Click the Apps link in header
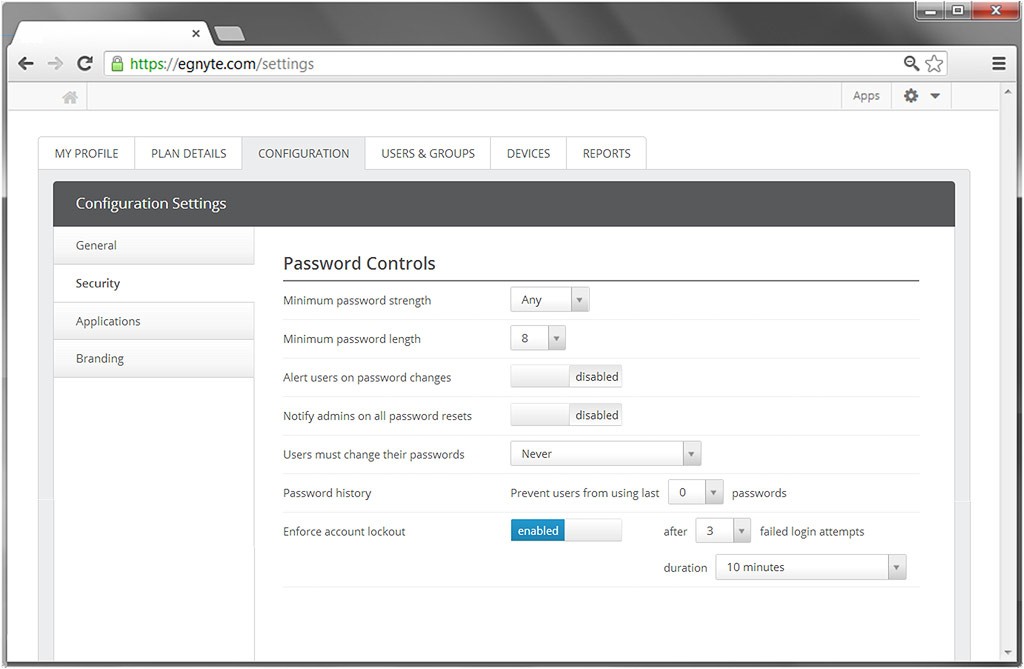This screenshot has width=1024, height=669. pos(866,96)
